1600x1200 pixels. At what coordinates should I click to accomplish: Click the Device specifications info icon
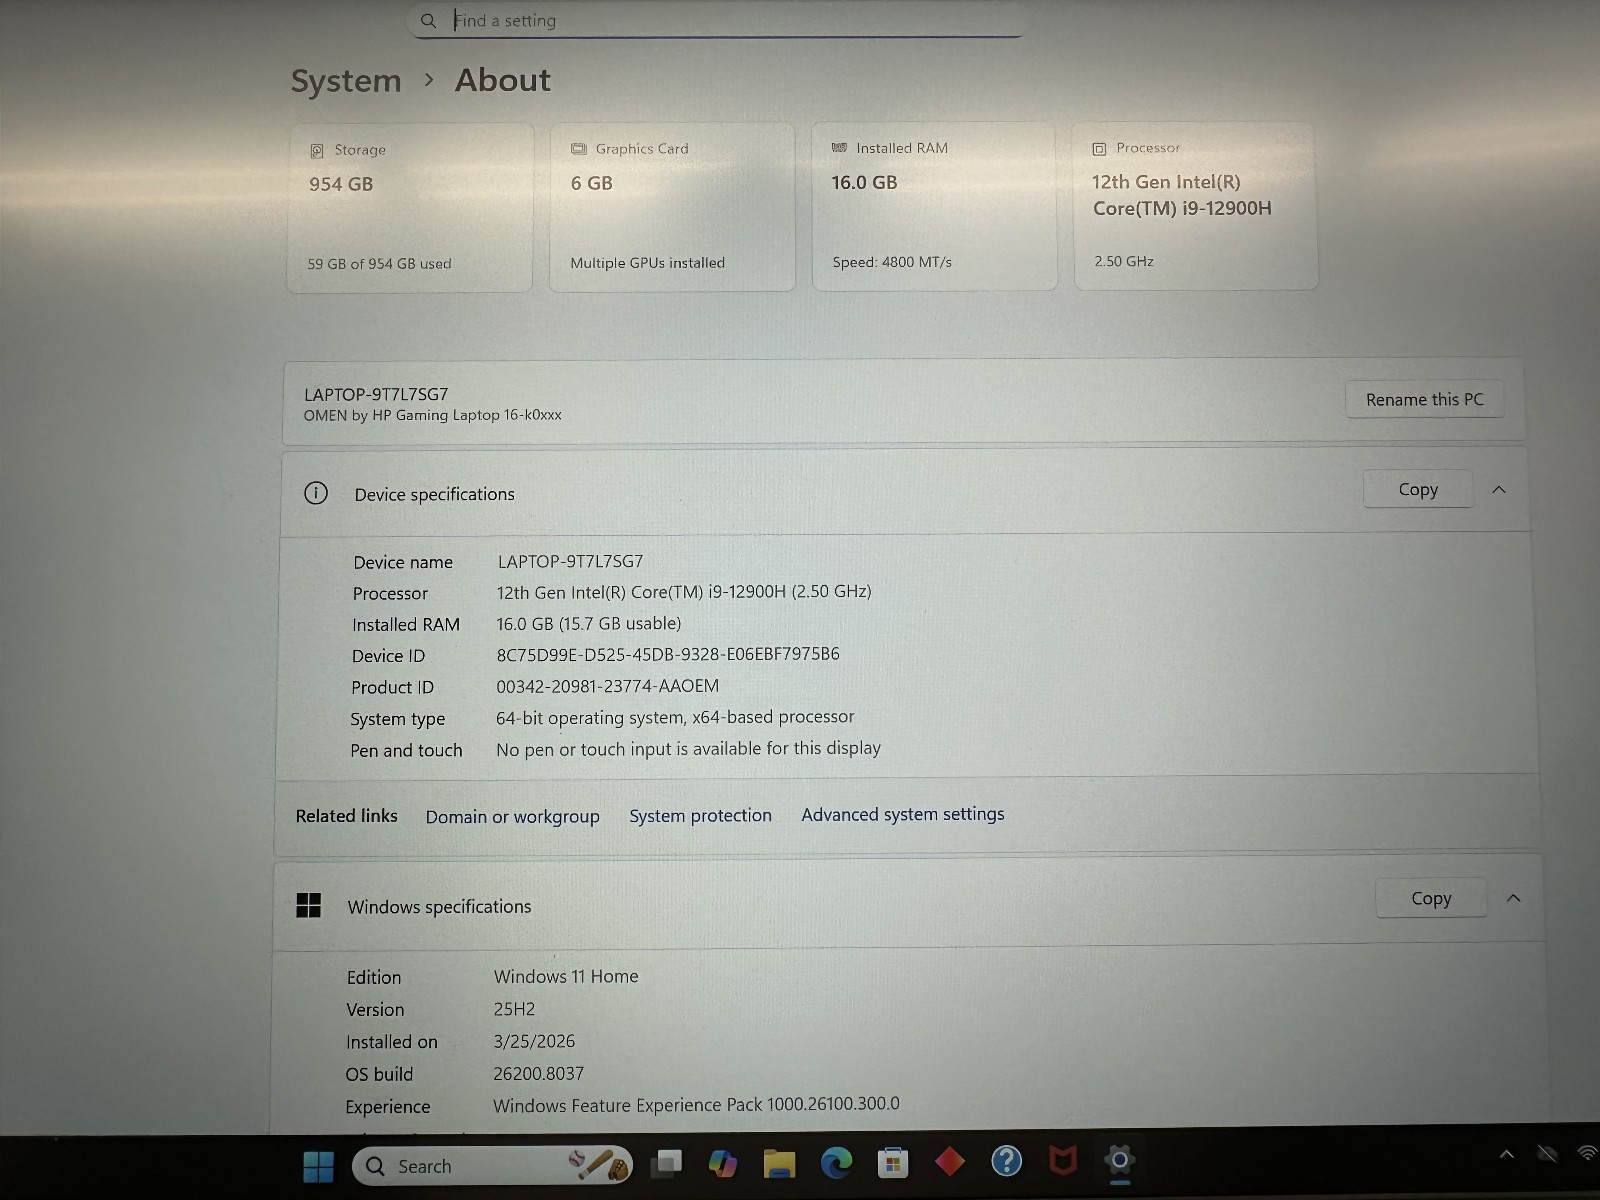[x=316, y=493]
